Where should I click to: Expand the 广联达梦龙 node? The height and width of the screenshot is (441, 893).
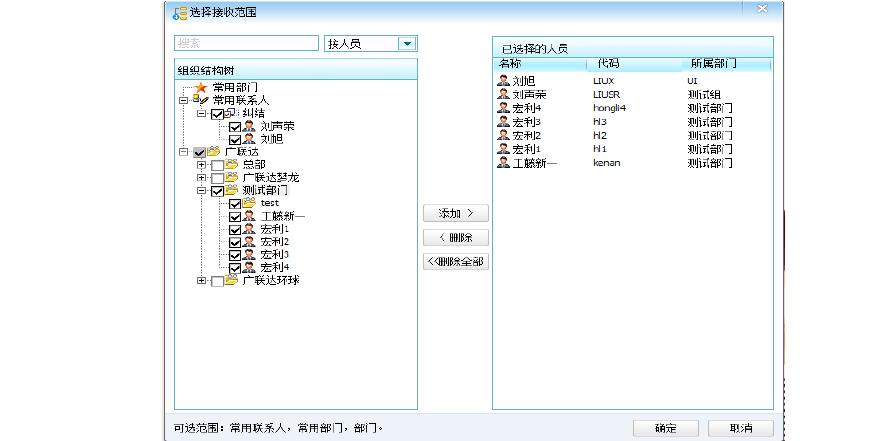point(201,178)
